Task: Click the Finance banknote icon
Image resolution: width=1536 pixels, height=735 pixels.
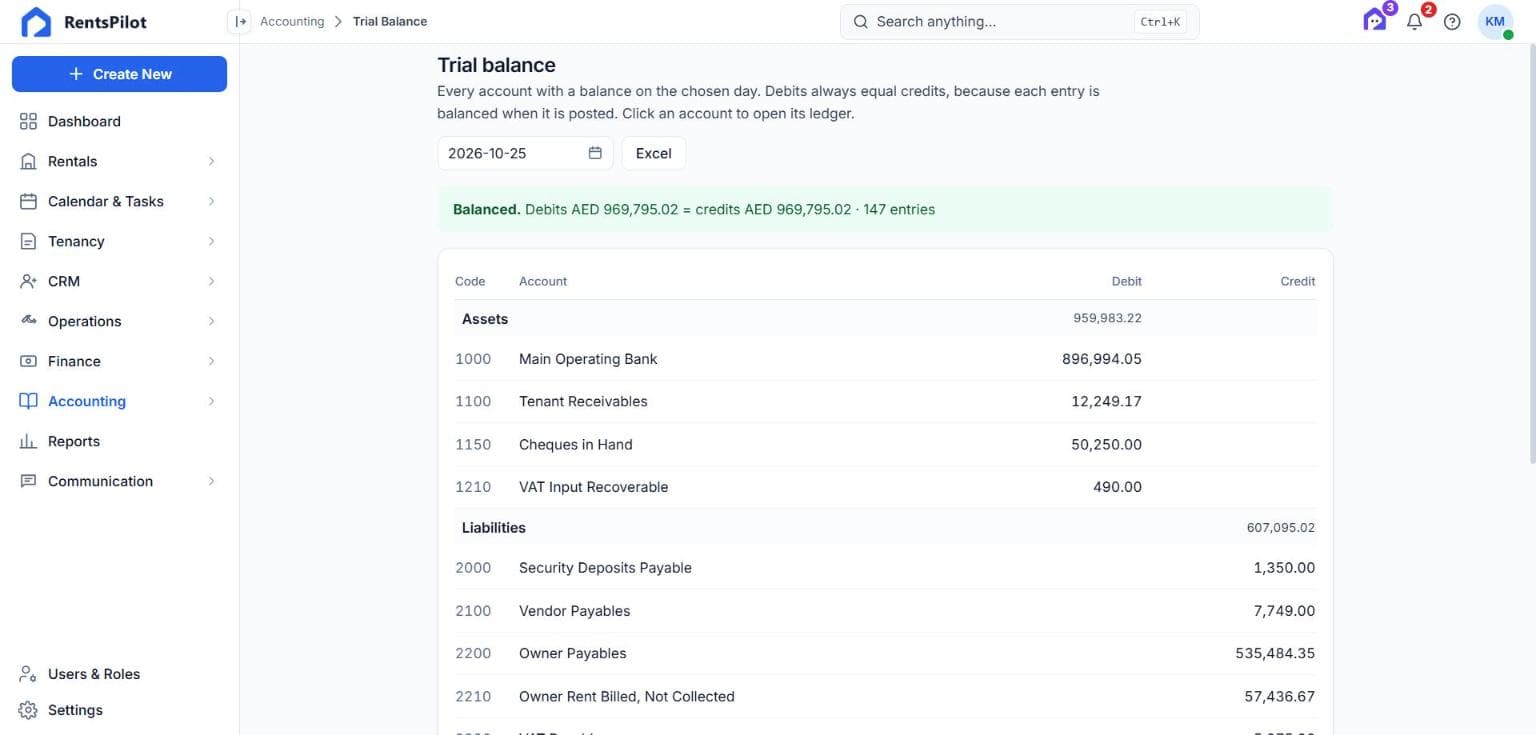Action: [28, 361]
